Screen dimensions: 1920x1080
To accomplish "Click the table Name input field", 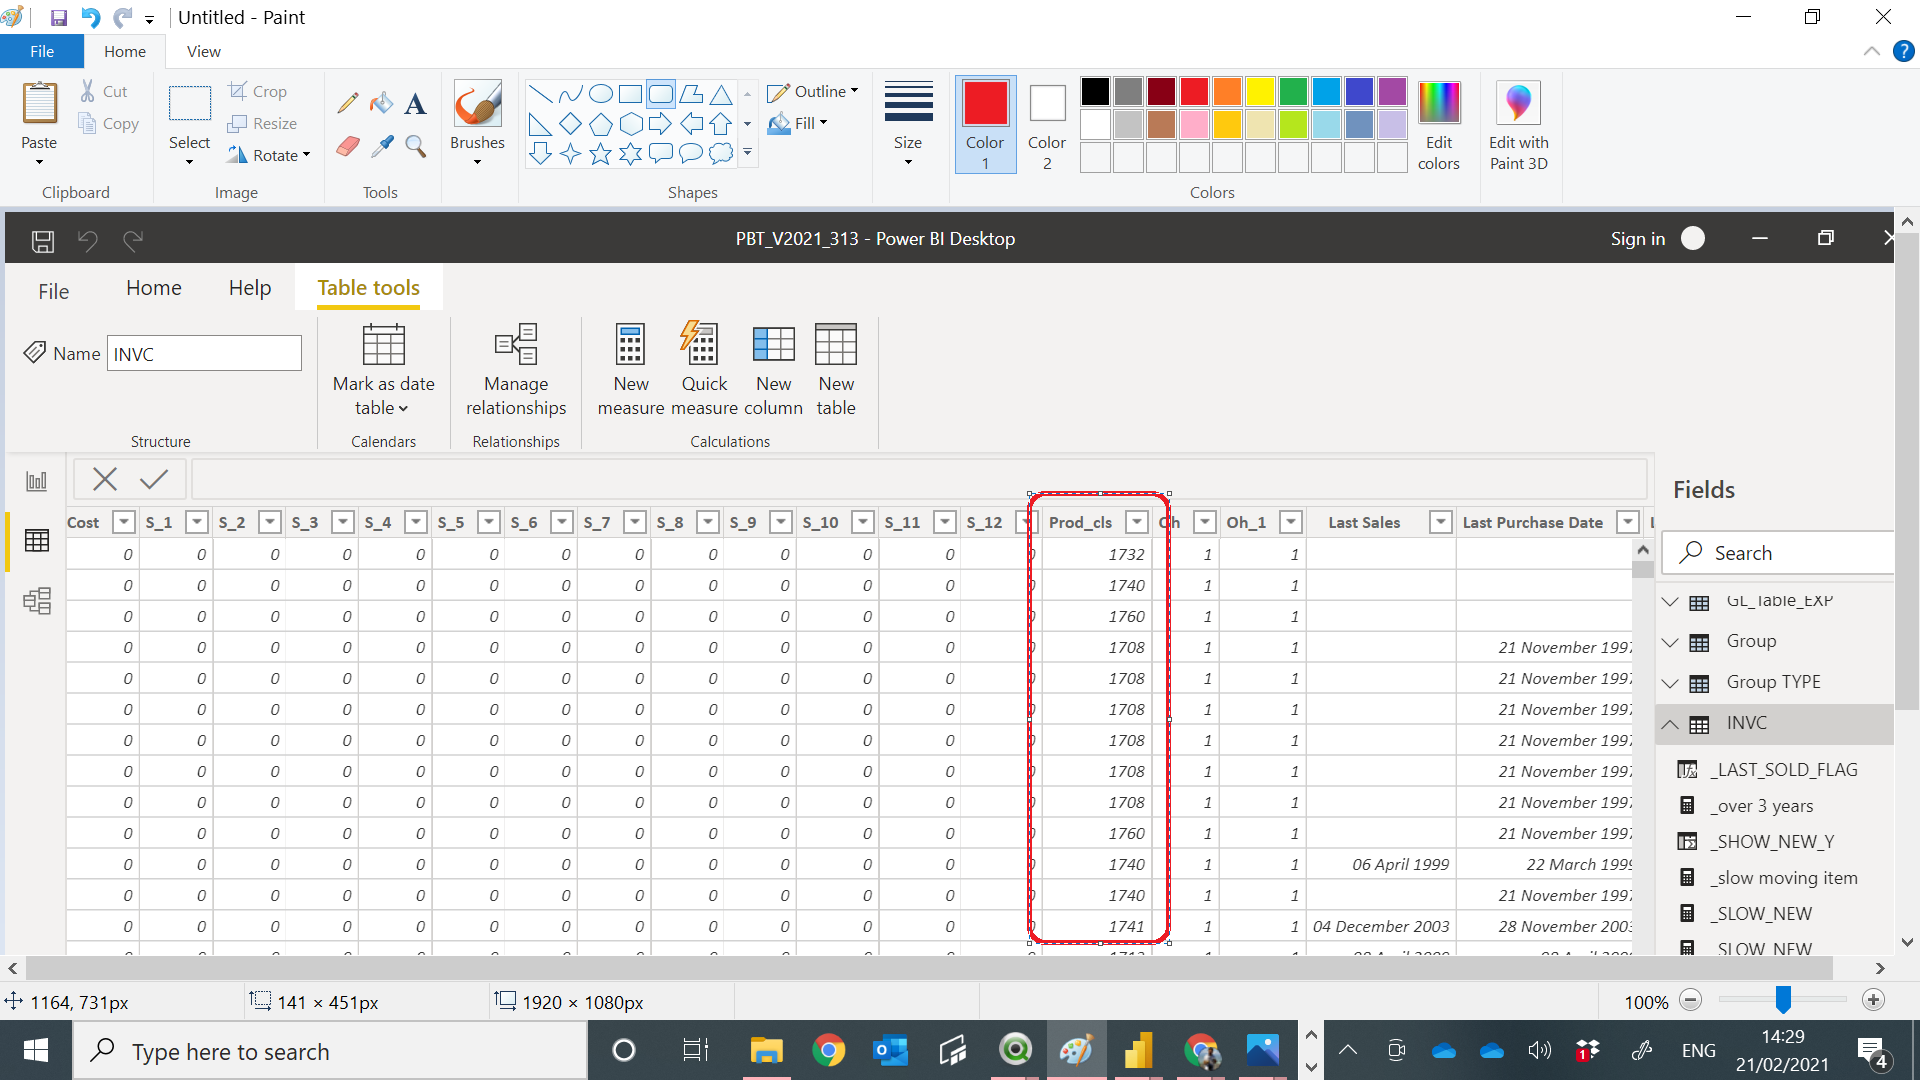I will tap(204, 354).
